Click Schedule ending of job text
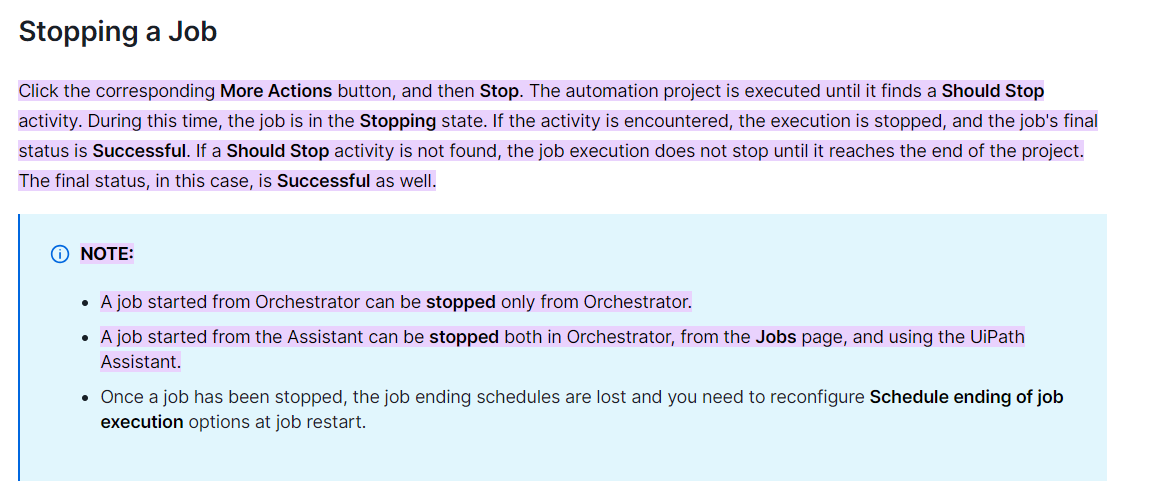This screenshot has width=1169, height=502. point(966,396)
